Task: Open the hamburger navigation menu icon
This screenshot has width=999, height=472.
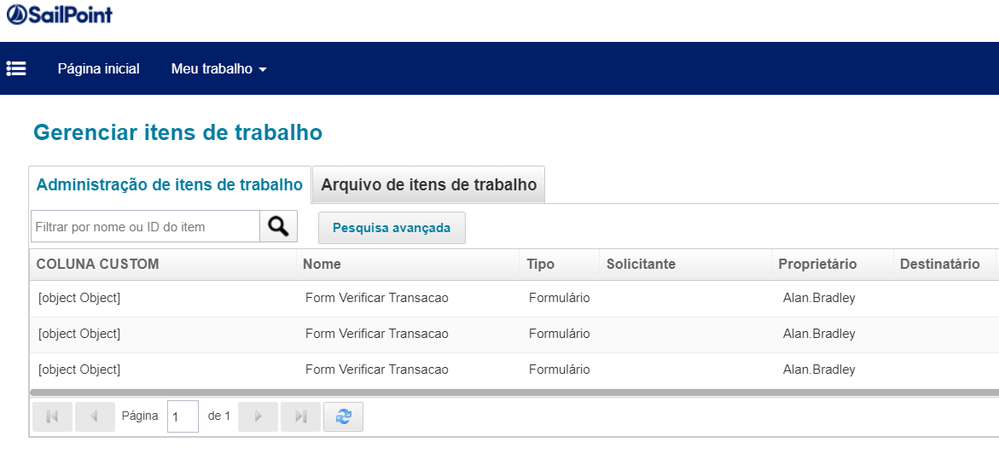Action: [16, 69]
